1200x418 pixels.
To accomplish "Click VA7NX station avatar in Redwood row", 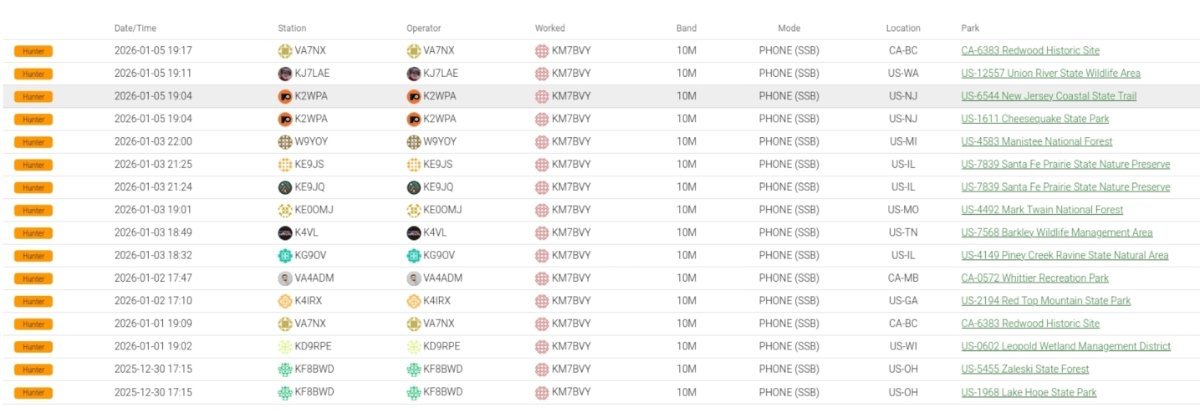I will [x=285, y=51].
